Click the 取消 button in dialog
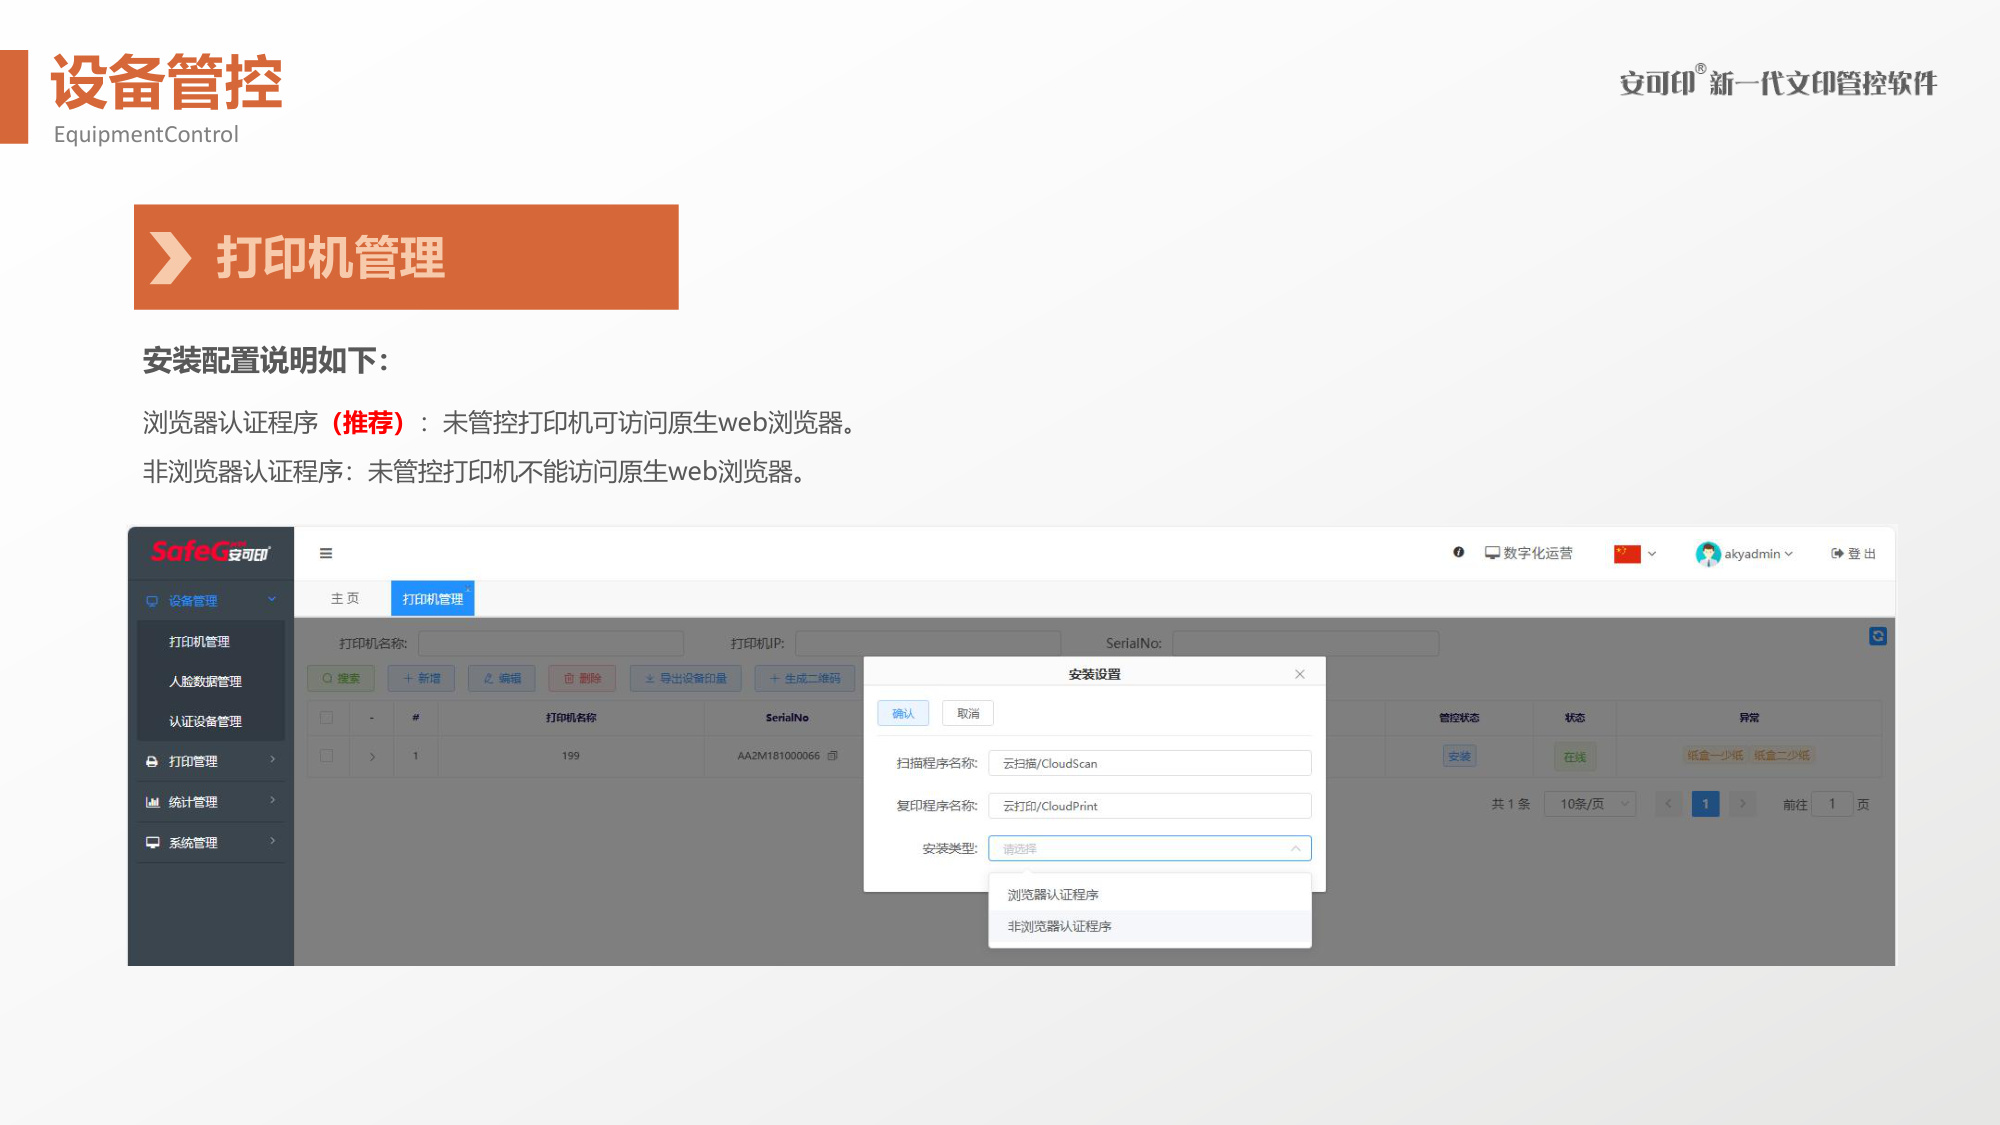Viewport: 2000px width, 1125px height. 968,713
